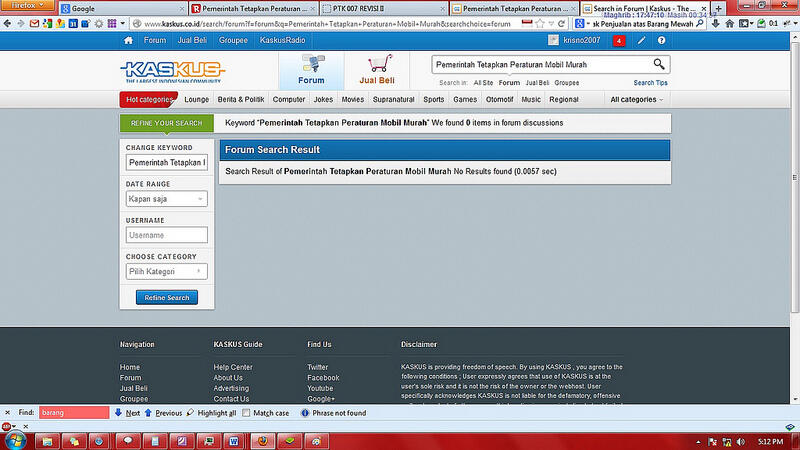800x450 pixels.
Task: Show hidden system tray icons
Action: pos(698,442)
